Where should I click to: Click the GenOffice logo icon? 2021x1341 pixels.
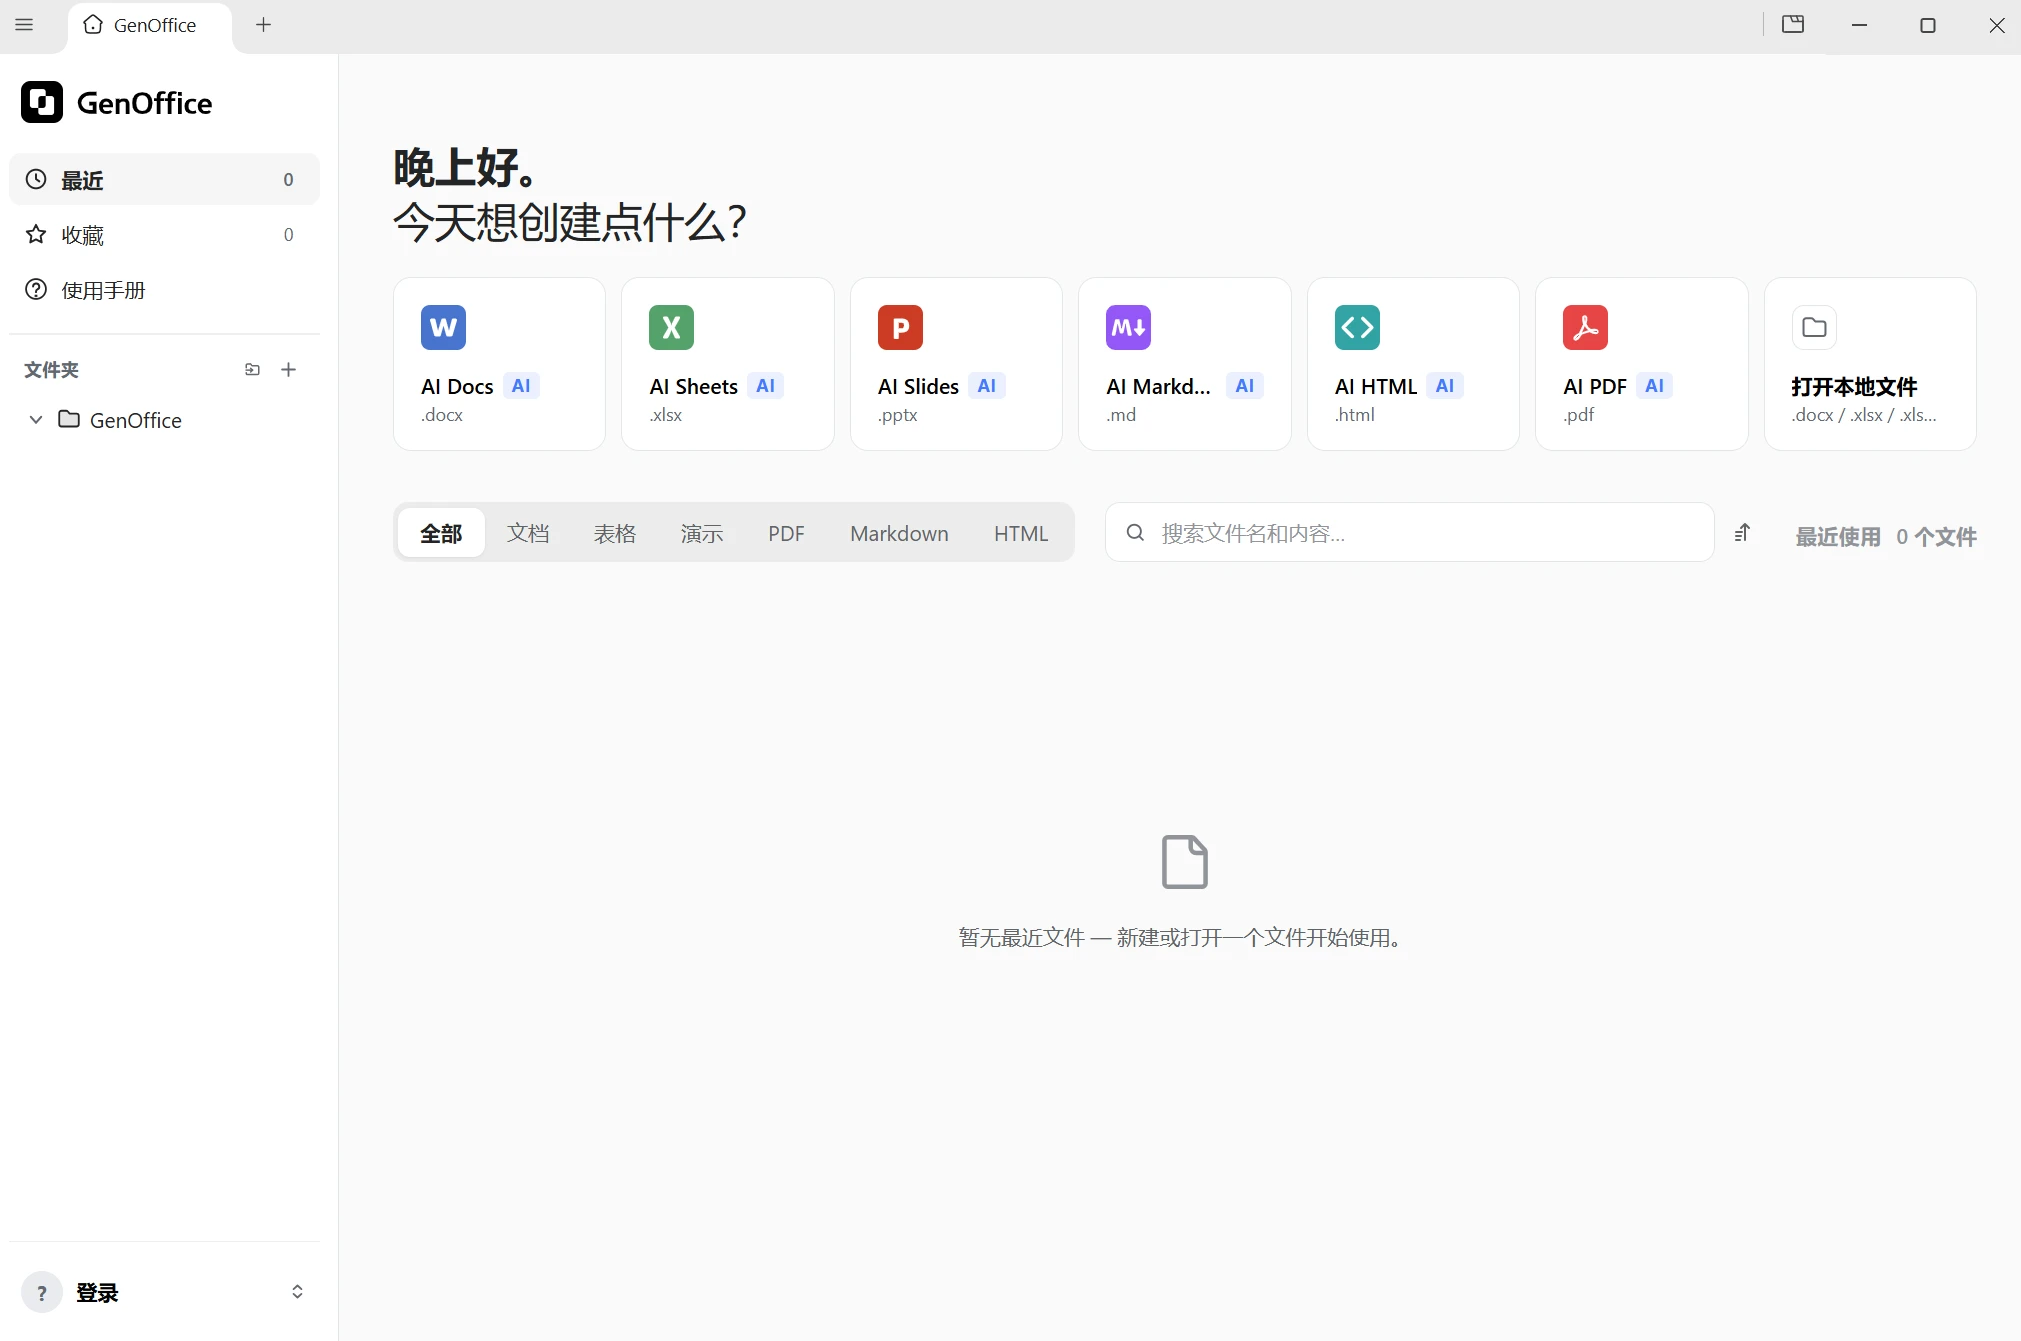tap(42, 102)
